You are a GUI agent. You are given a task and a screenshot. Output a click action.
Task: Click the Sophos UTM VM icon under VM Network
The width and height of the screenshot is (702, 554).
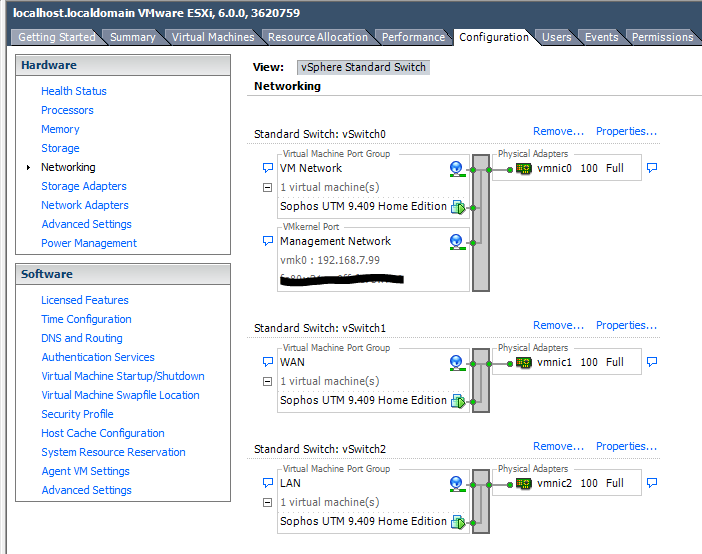coord(458,207)
